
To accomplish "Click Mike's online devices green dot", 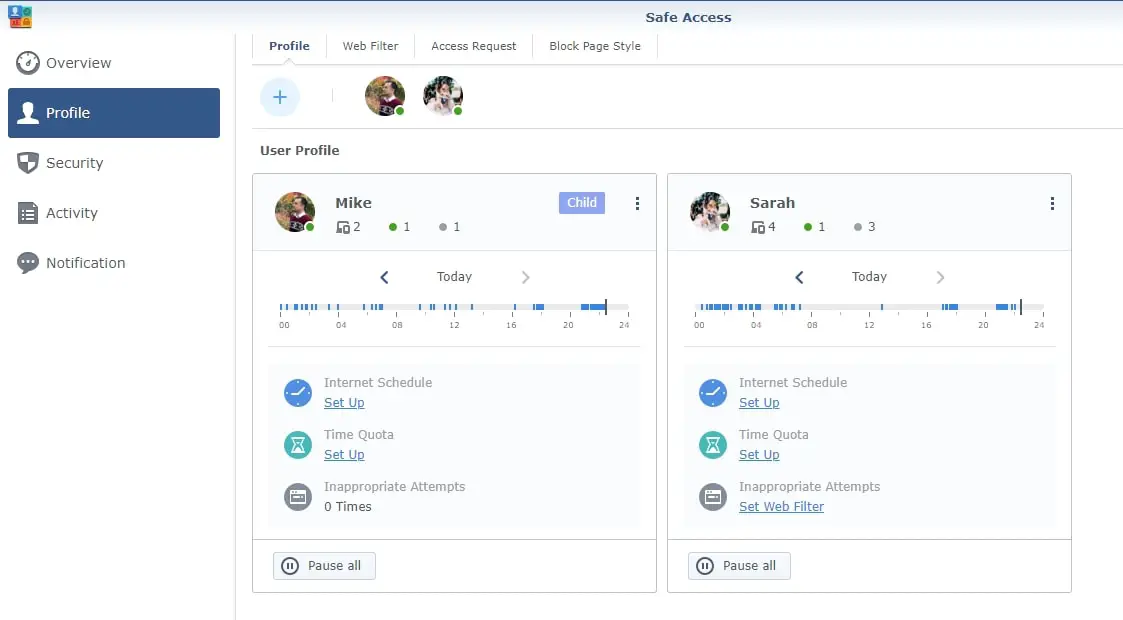I will coord(392,227).
